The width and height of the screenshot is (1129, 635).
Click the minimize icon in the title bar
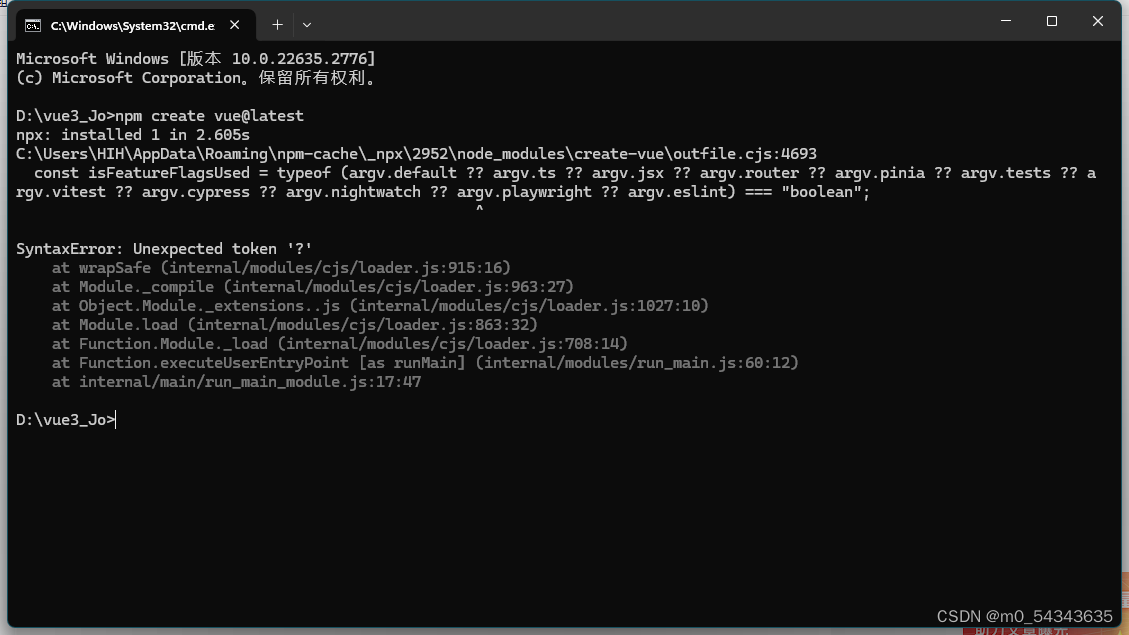tap(1005, 20)
